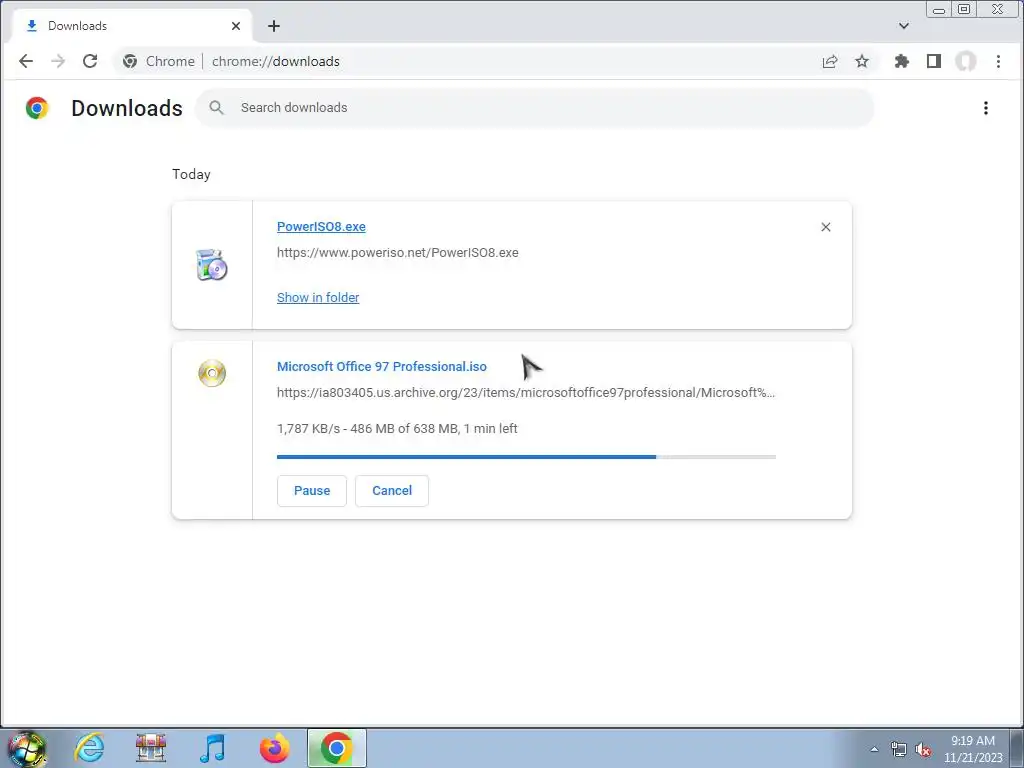Image resolution: width=1024 pixels, height=768 pixels.
Task: Click the ISO download progress bar
Action: [526, 457]
